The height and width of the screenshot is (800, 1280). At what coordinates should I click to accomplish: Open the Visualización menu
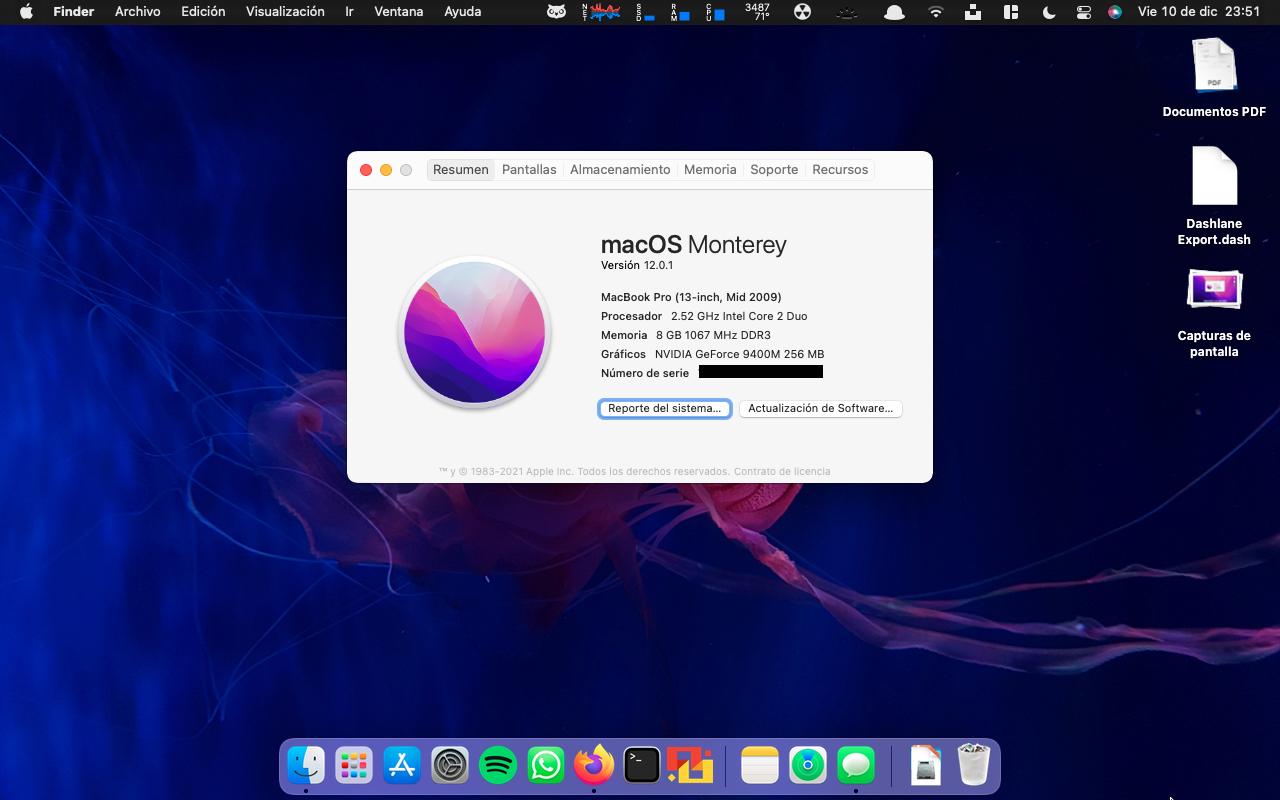(x=285, y=12)
